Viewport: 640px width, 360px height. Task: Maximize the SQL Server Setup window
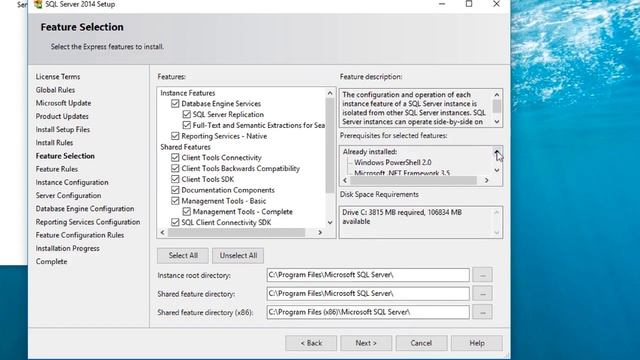pyautogui.click(x=469, y=4)
